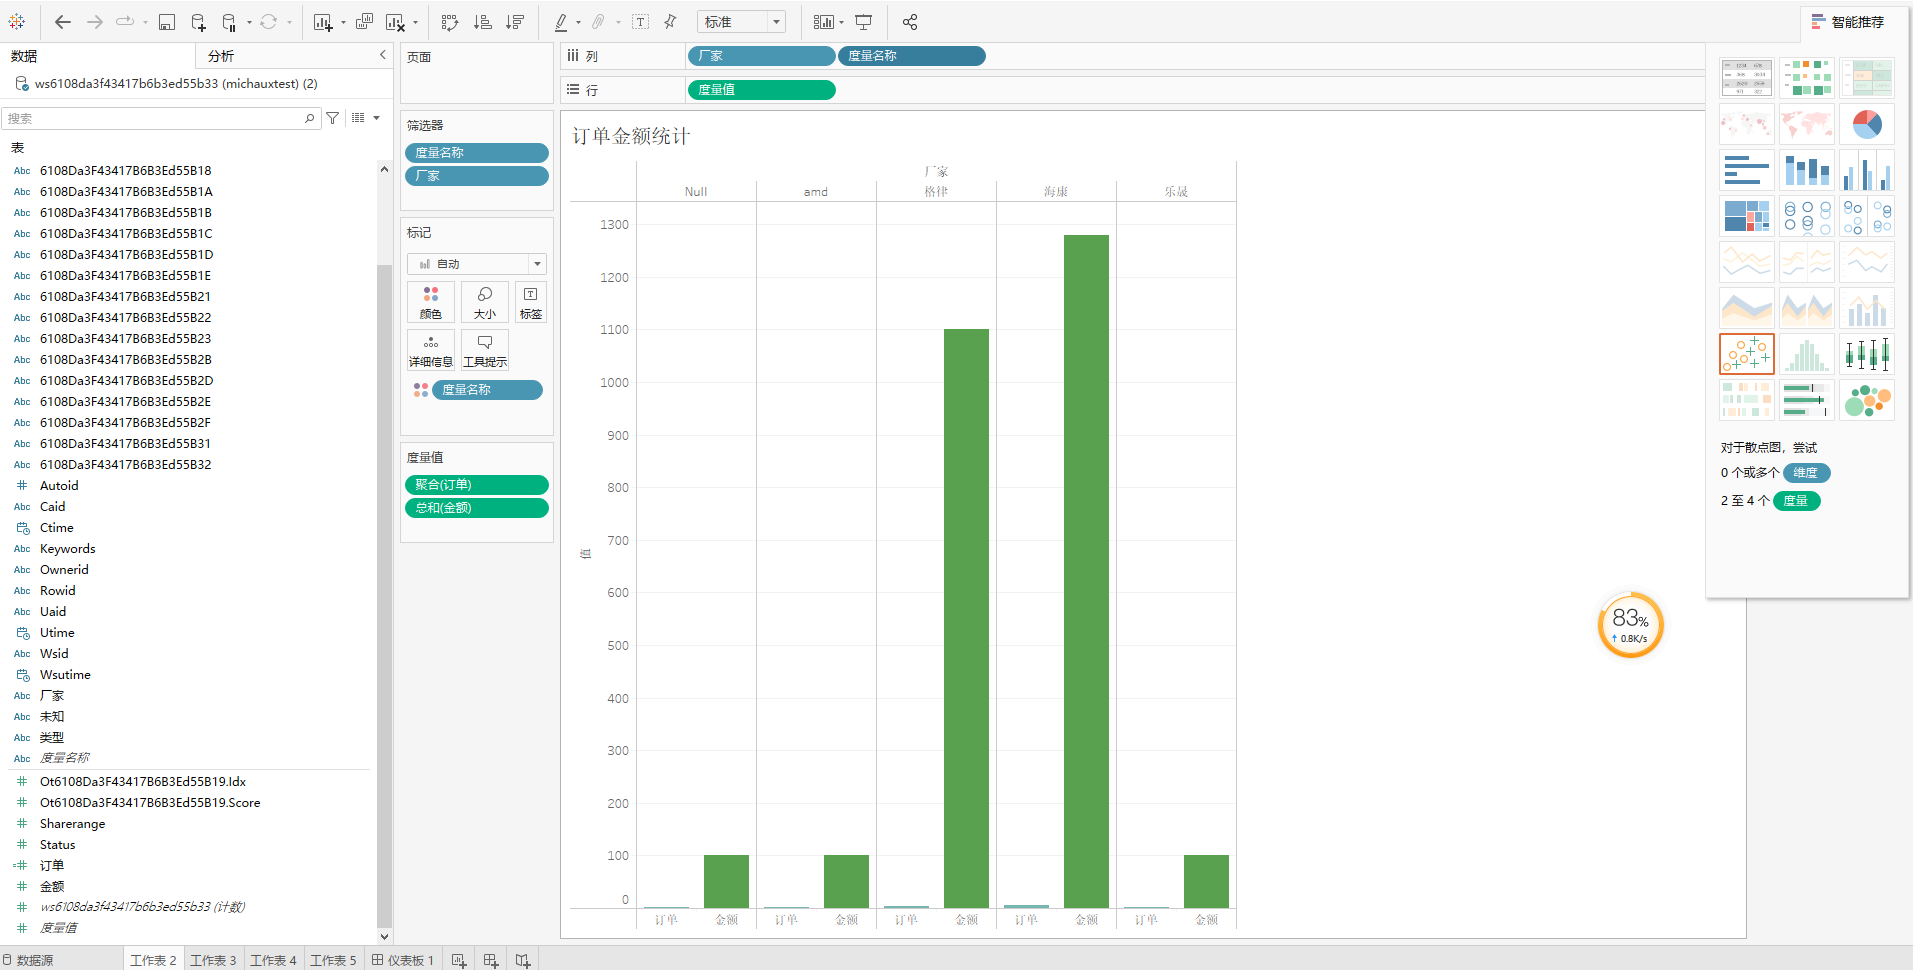The width and height of the screenshot is (1913, 970).
Task: Click the 总和(金额) pill in 度量值
Action: pyautogui.click(x=476, y=508)
